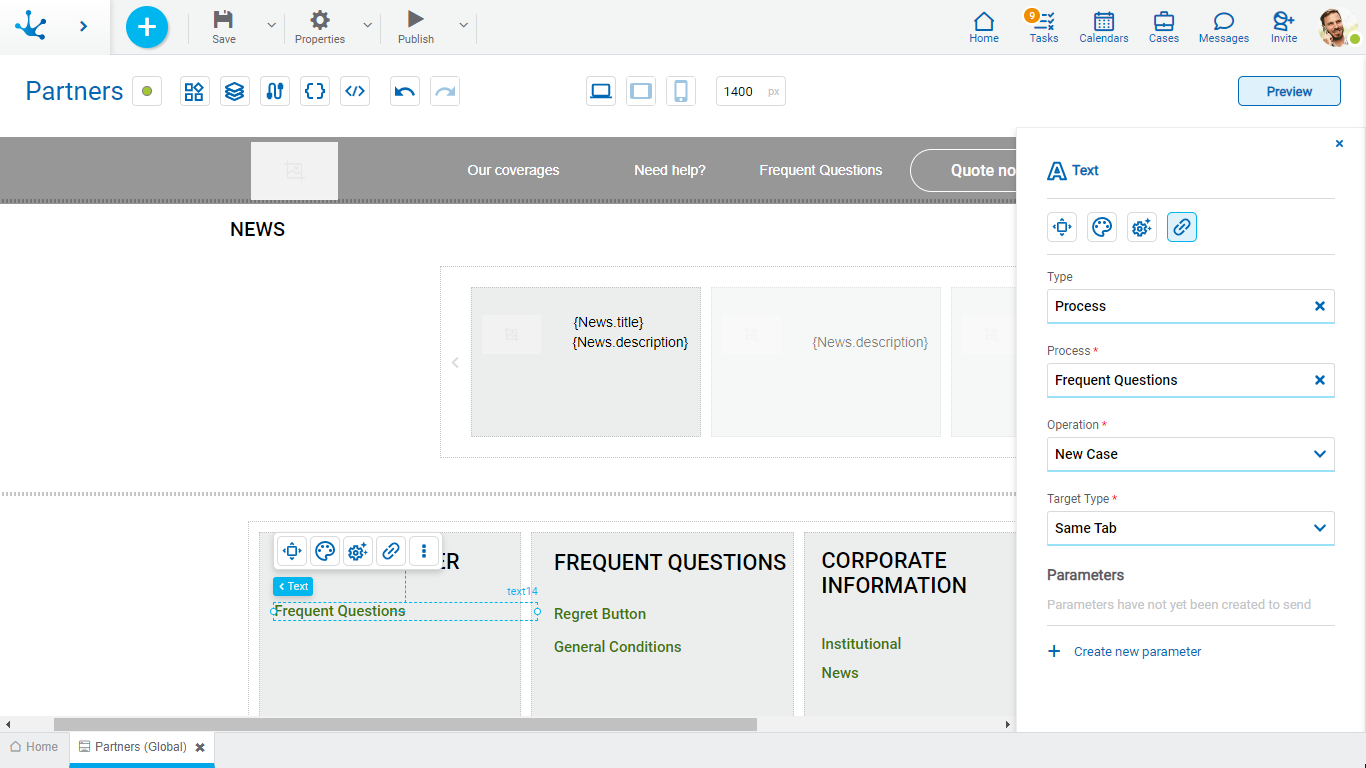Viewport: 1366px width, 768px height.
Task: Expand the side menu chevron near logo
Action: tap(84, 27)
